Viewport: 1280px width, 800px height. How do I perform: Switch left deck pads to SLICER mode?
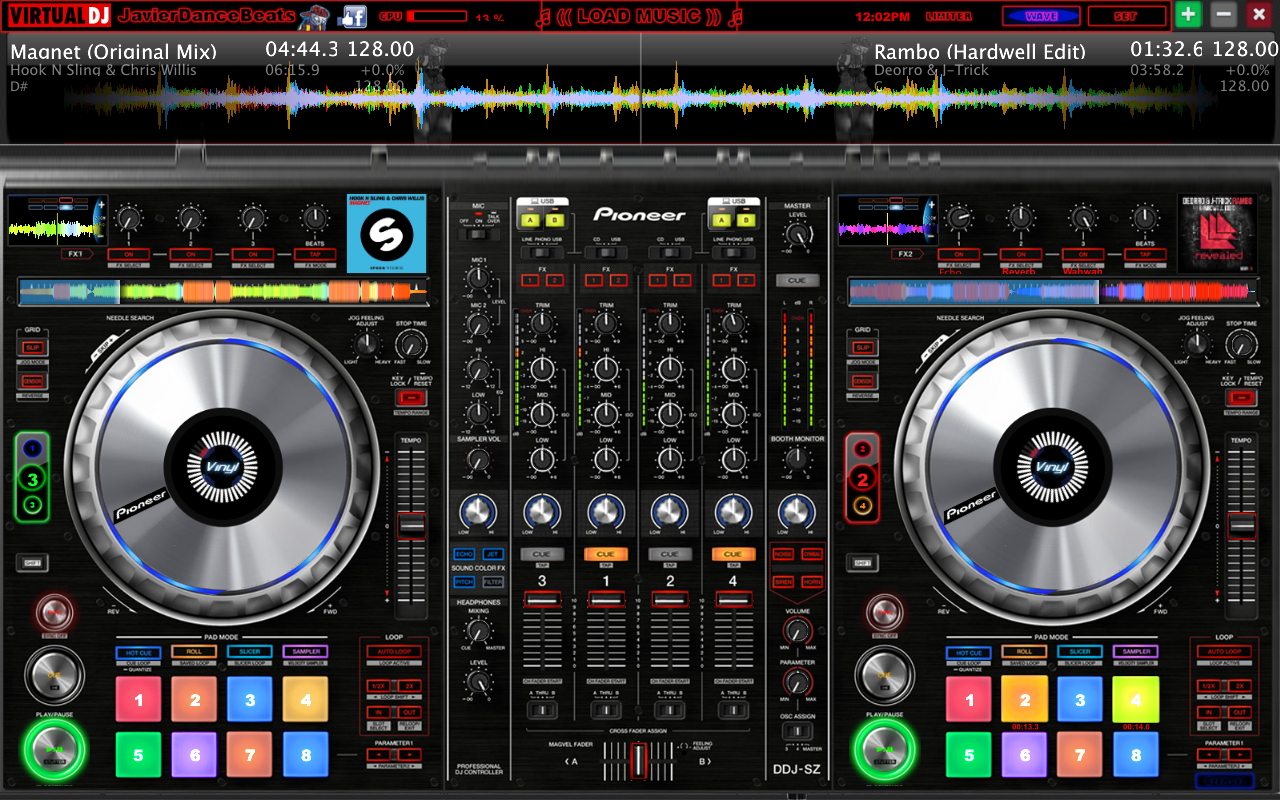250,652
